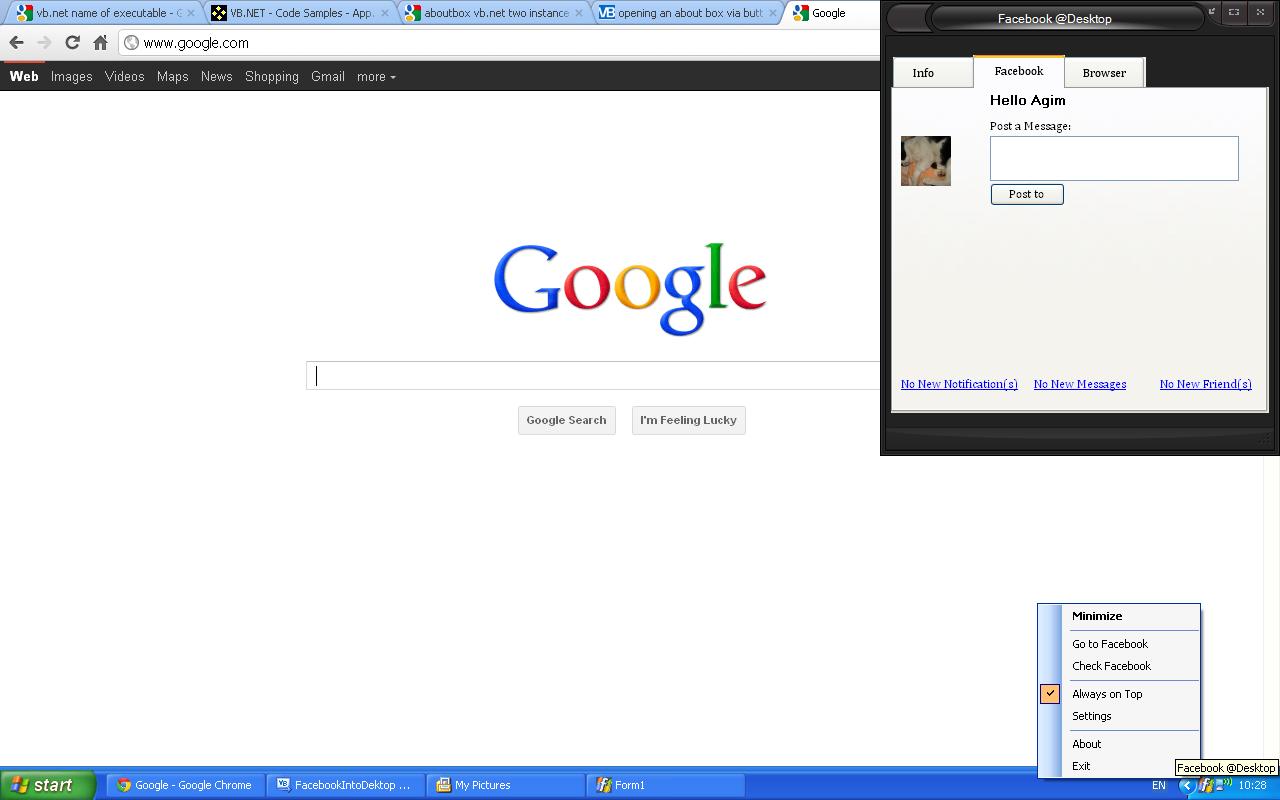Image resolution: width=1280 pixels, height=800 pixels.
Task: Select the Google browser tab
Action: tap(832, 13)
